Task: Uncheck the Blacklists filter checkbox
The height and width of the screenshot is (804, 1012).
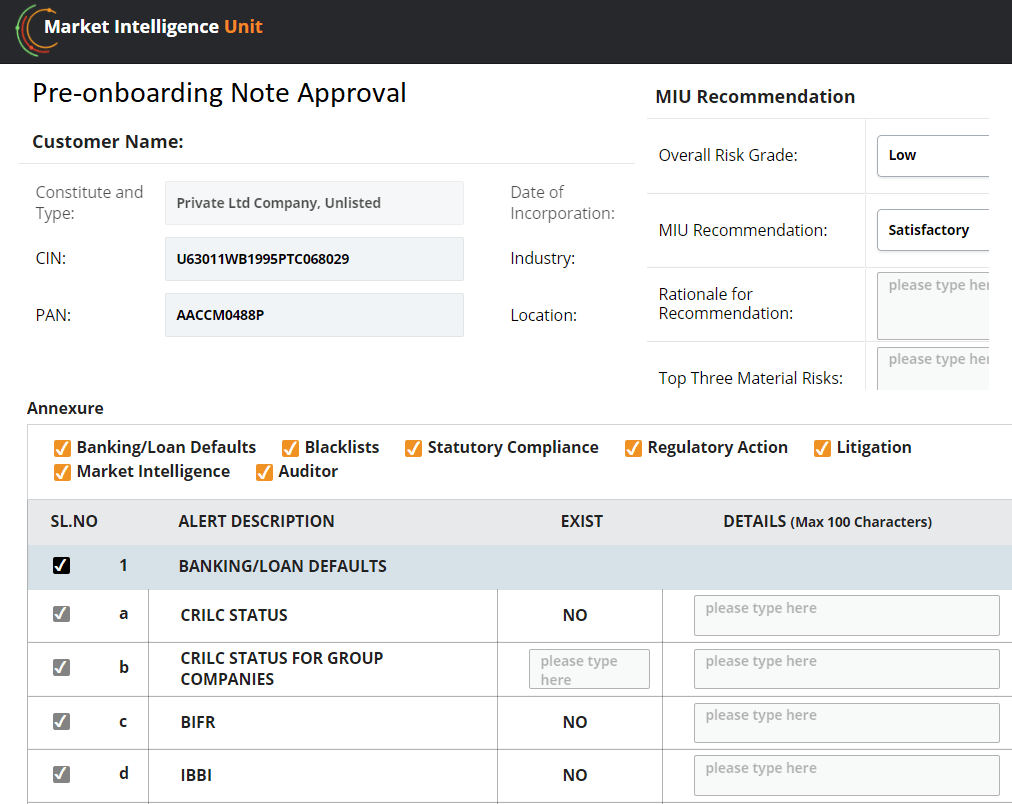Action: pyautogui.click(x=290, y=448)
